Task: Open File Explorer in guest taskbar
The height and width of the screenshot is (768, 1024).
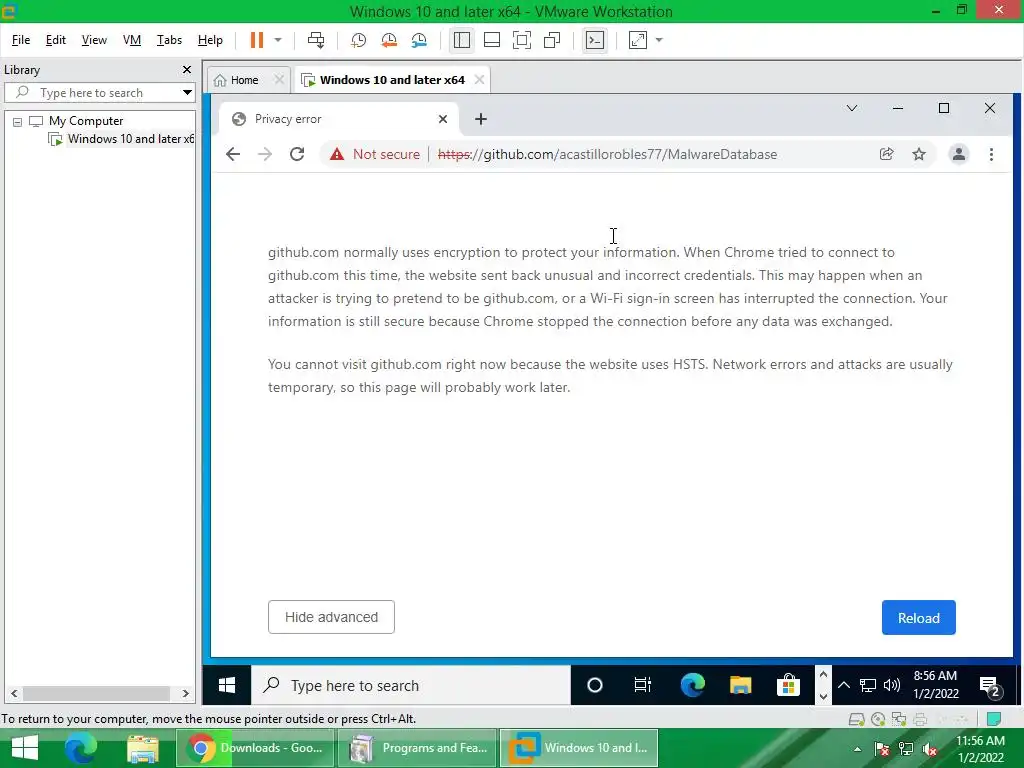Action: pos(741,685)
